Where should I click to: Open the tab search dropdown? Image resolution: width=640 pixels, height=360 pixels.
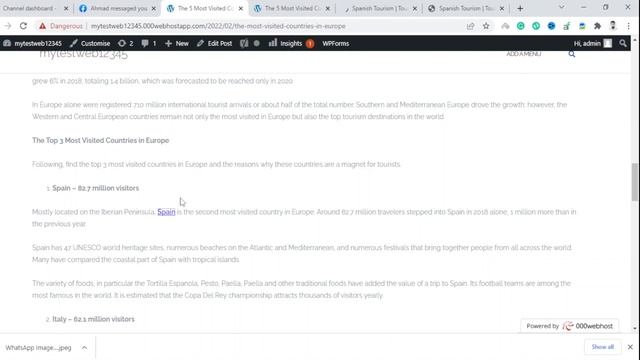point(562,7)
